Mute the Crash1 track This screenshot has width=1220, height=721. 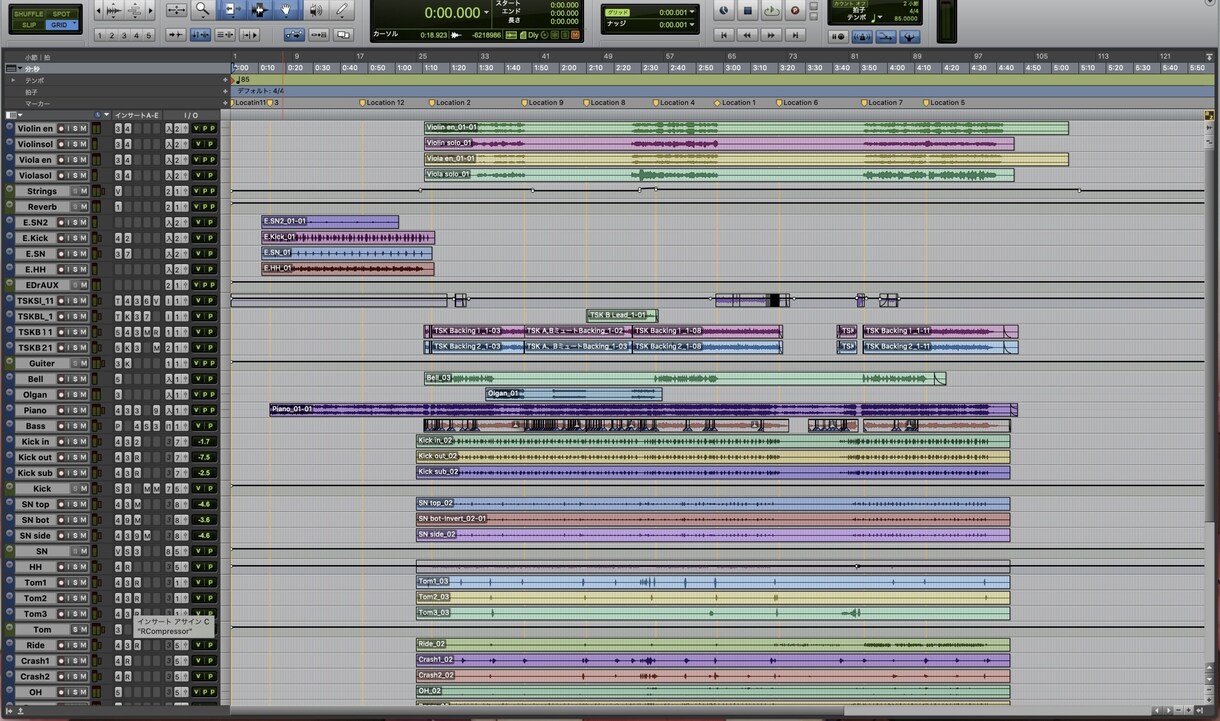pos(83,661)
